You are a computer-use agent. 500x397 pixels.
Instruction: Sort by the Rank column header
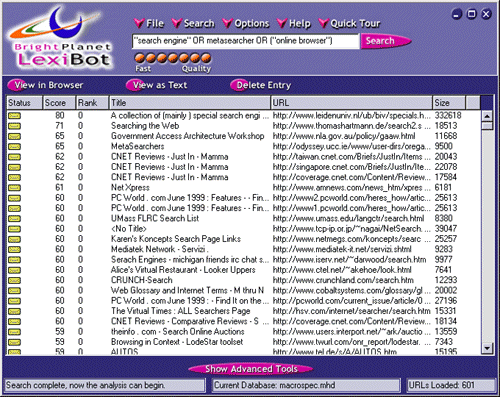click(92, 103)
